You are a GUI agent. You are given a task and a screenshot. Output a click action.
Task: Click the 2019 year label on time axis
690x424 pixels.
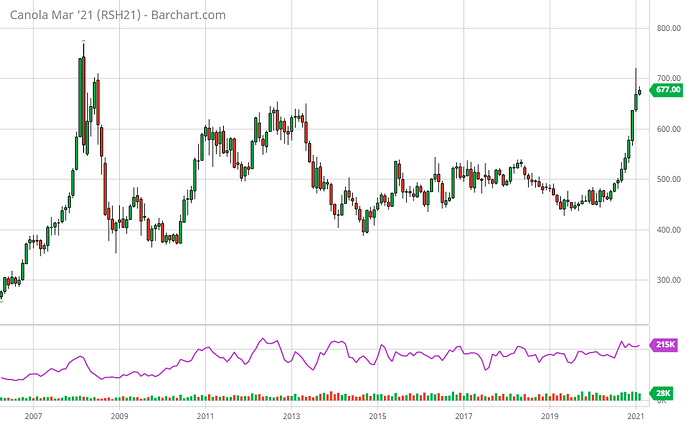point(549,414)
